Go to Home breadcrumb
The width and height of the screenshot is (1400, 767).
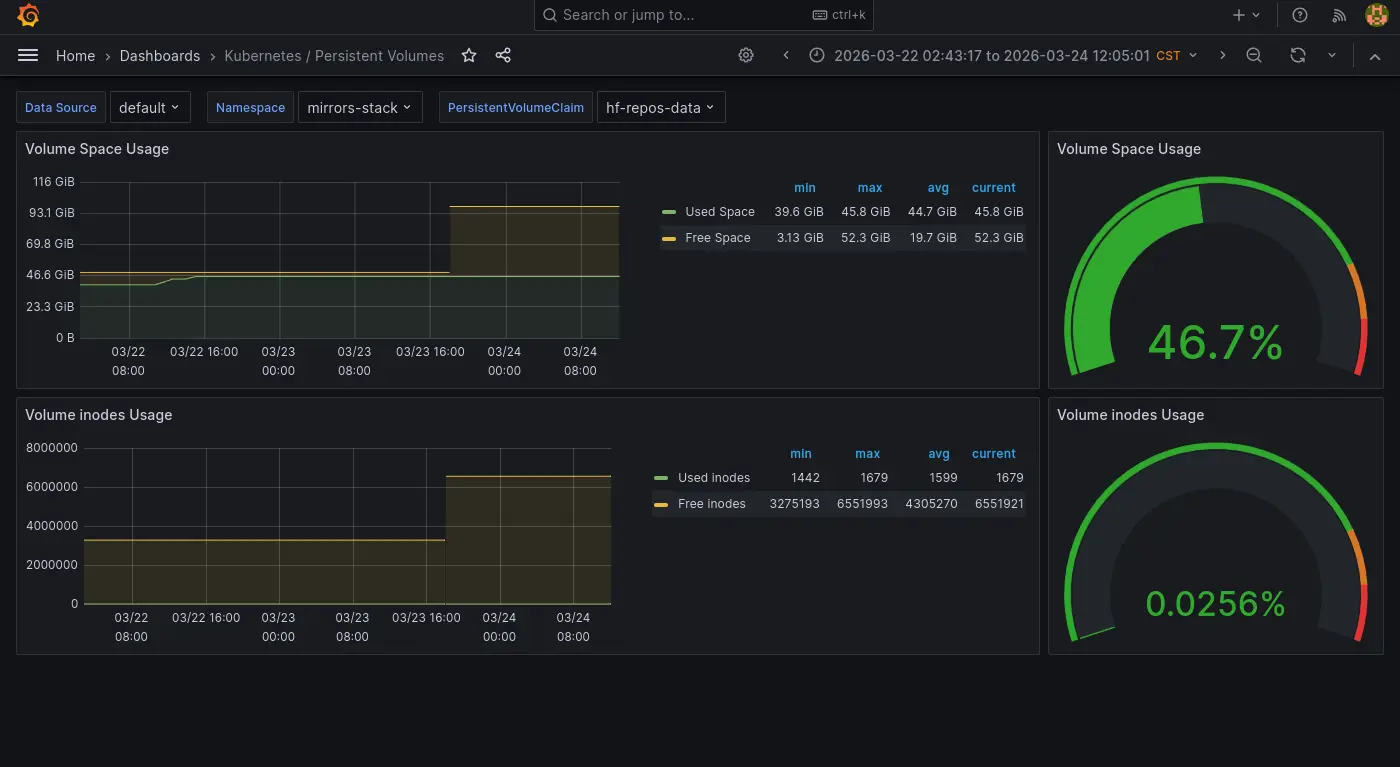coord(75,56)
